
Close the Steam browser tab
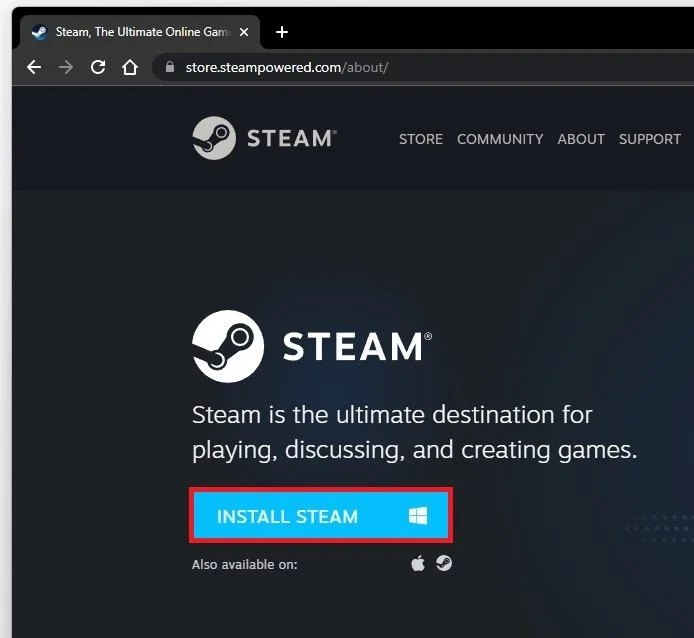point(244,32)
